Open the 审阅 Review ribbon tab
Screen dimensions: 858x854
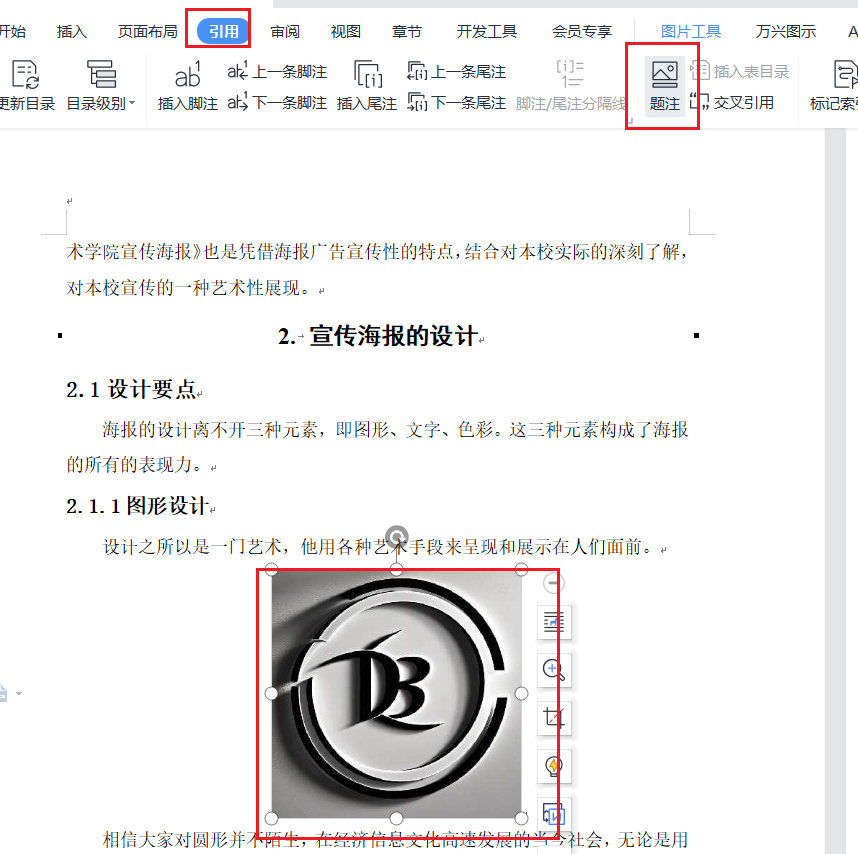click(284, 30)
